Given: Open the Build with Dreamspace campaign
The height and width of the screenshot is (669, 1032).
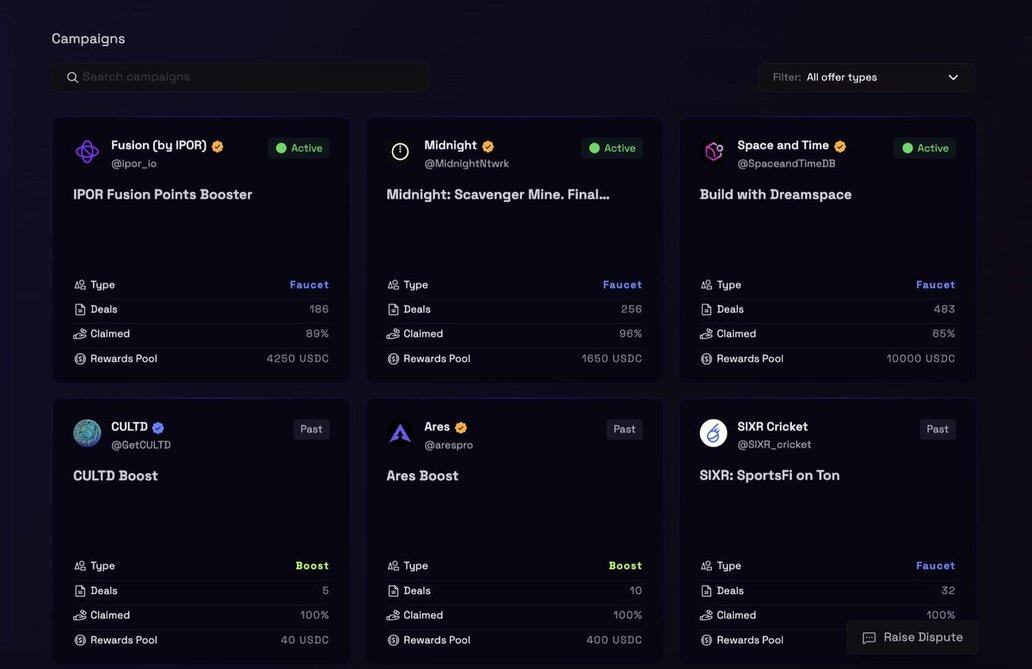Looking at the screenshot, I should point(776,195).
